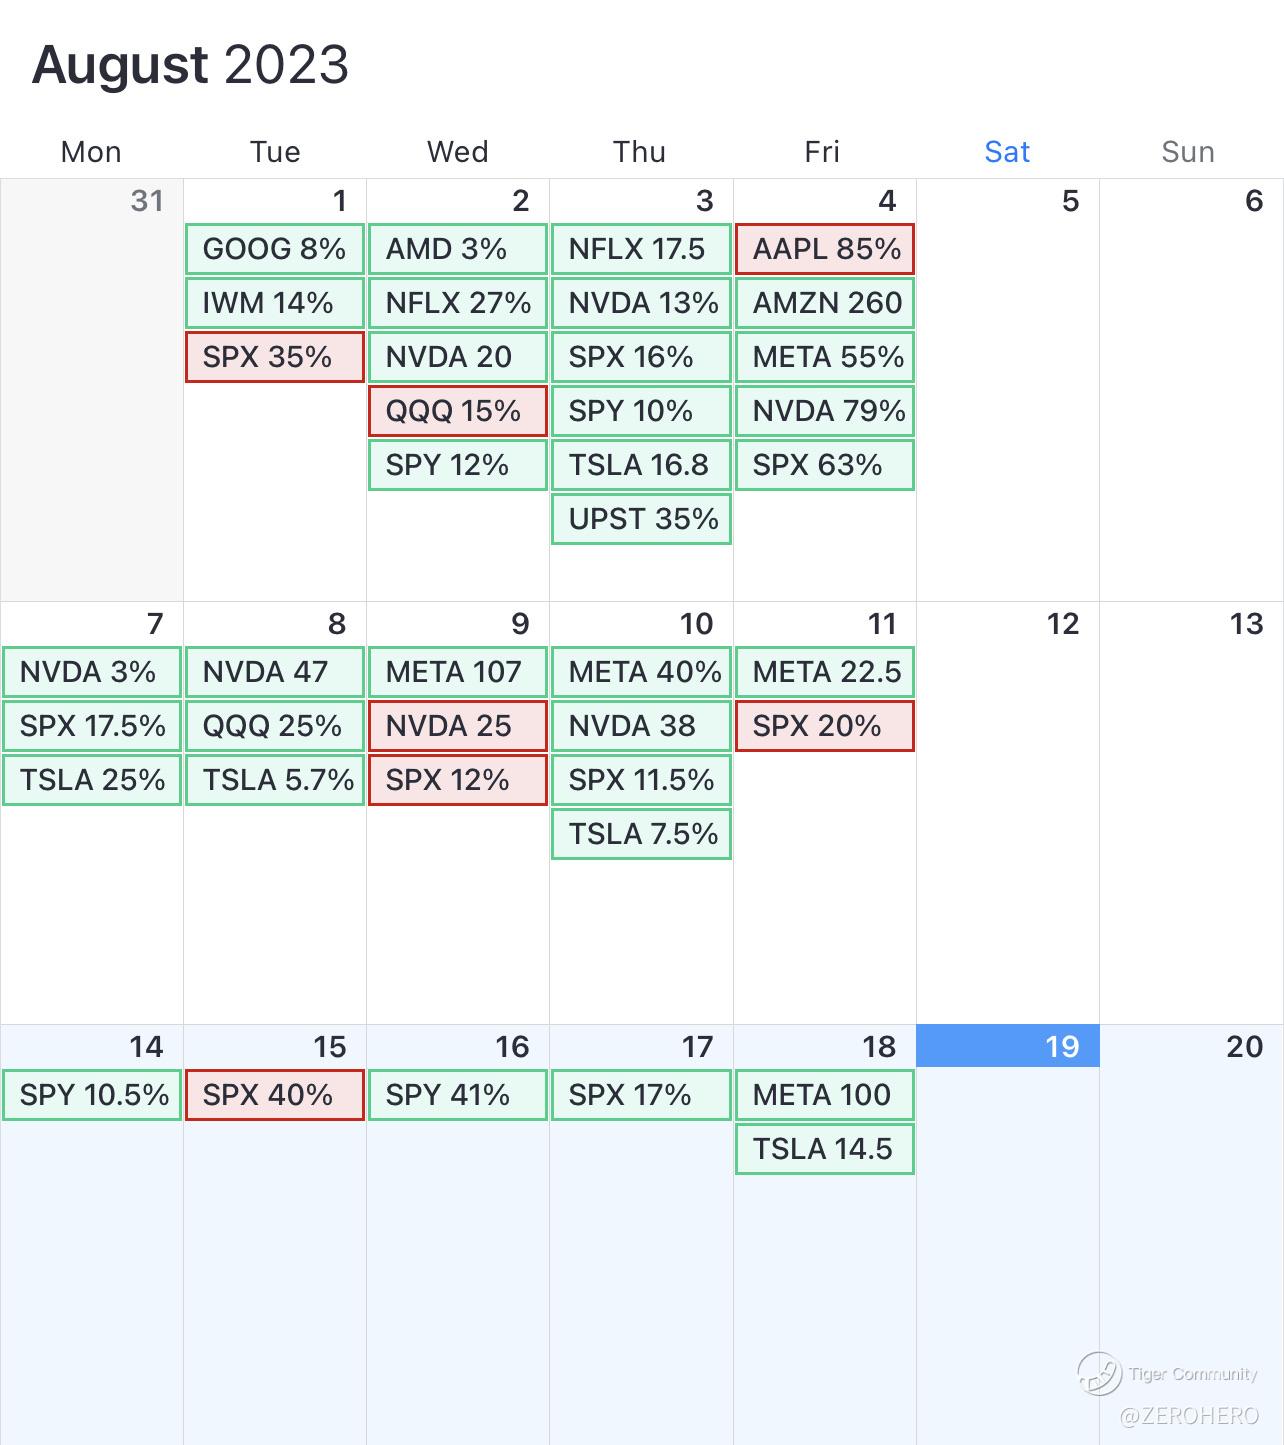The height and width of the screenshot is (1445, 1284).
Task: Open the META 107 entry
Action: pyautogui.click(x=458, y=672)
